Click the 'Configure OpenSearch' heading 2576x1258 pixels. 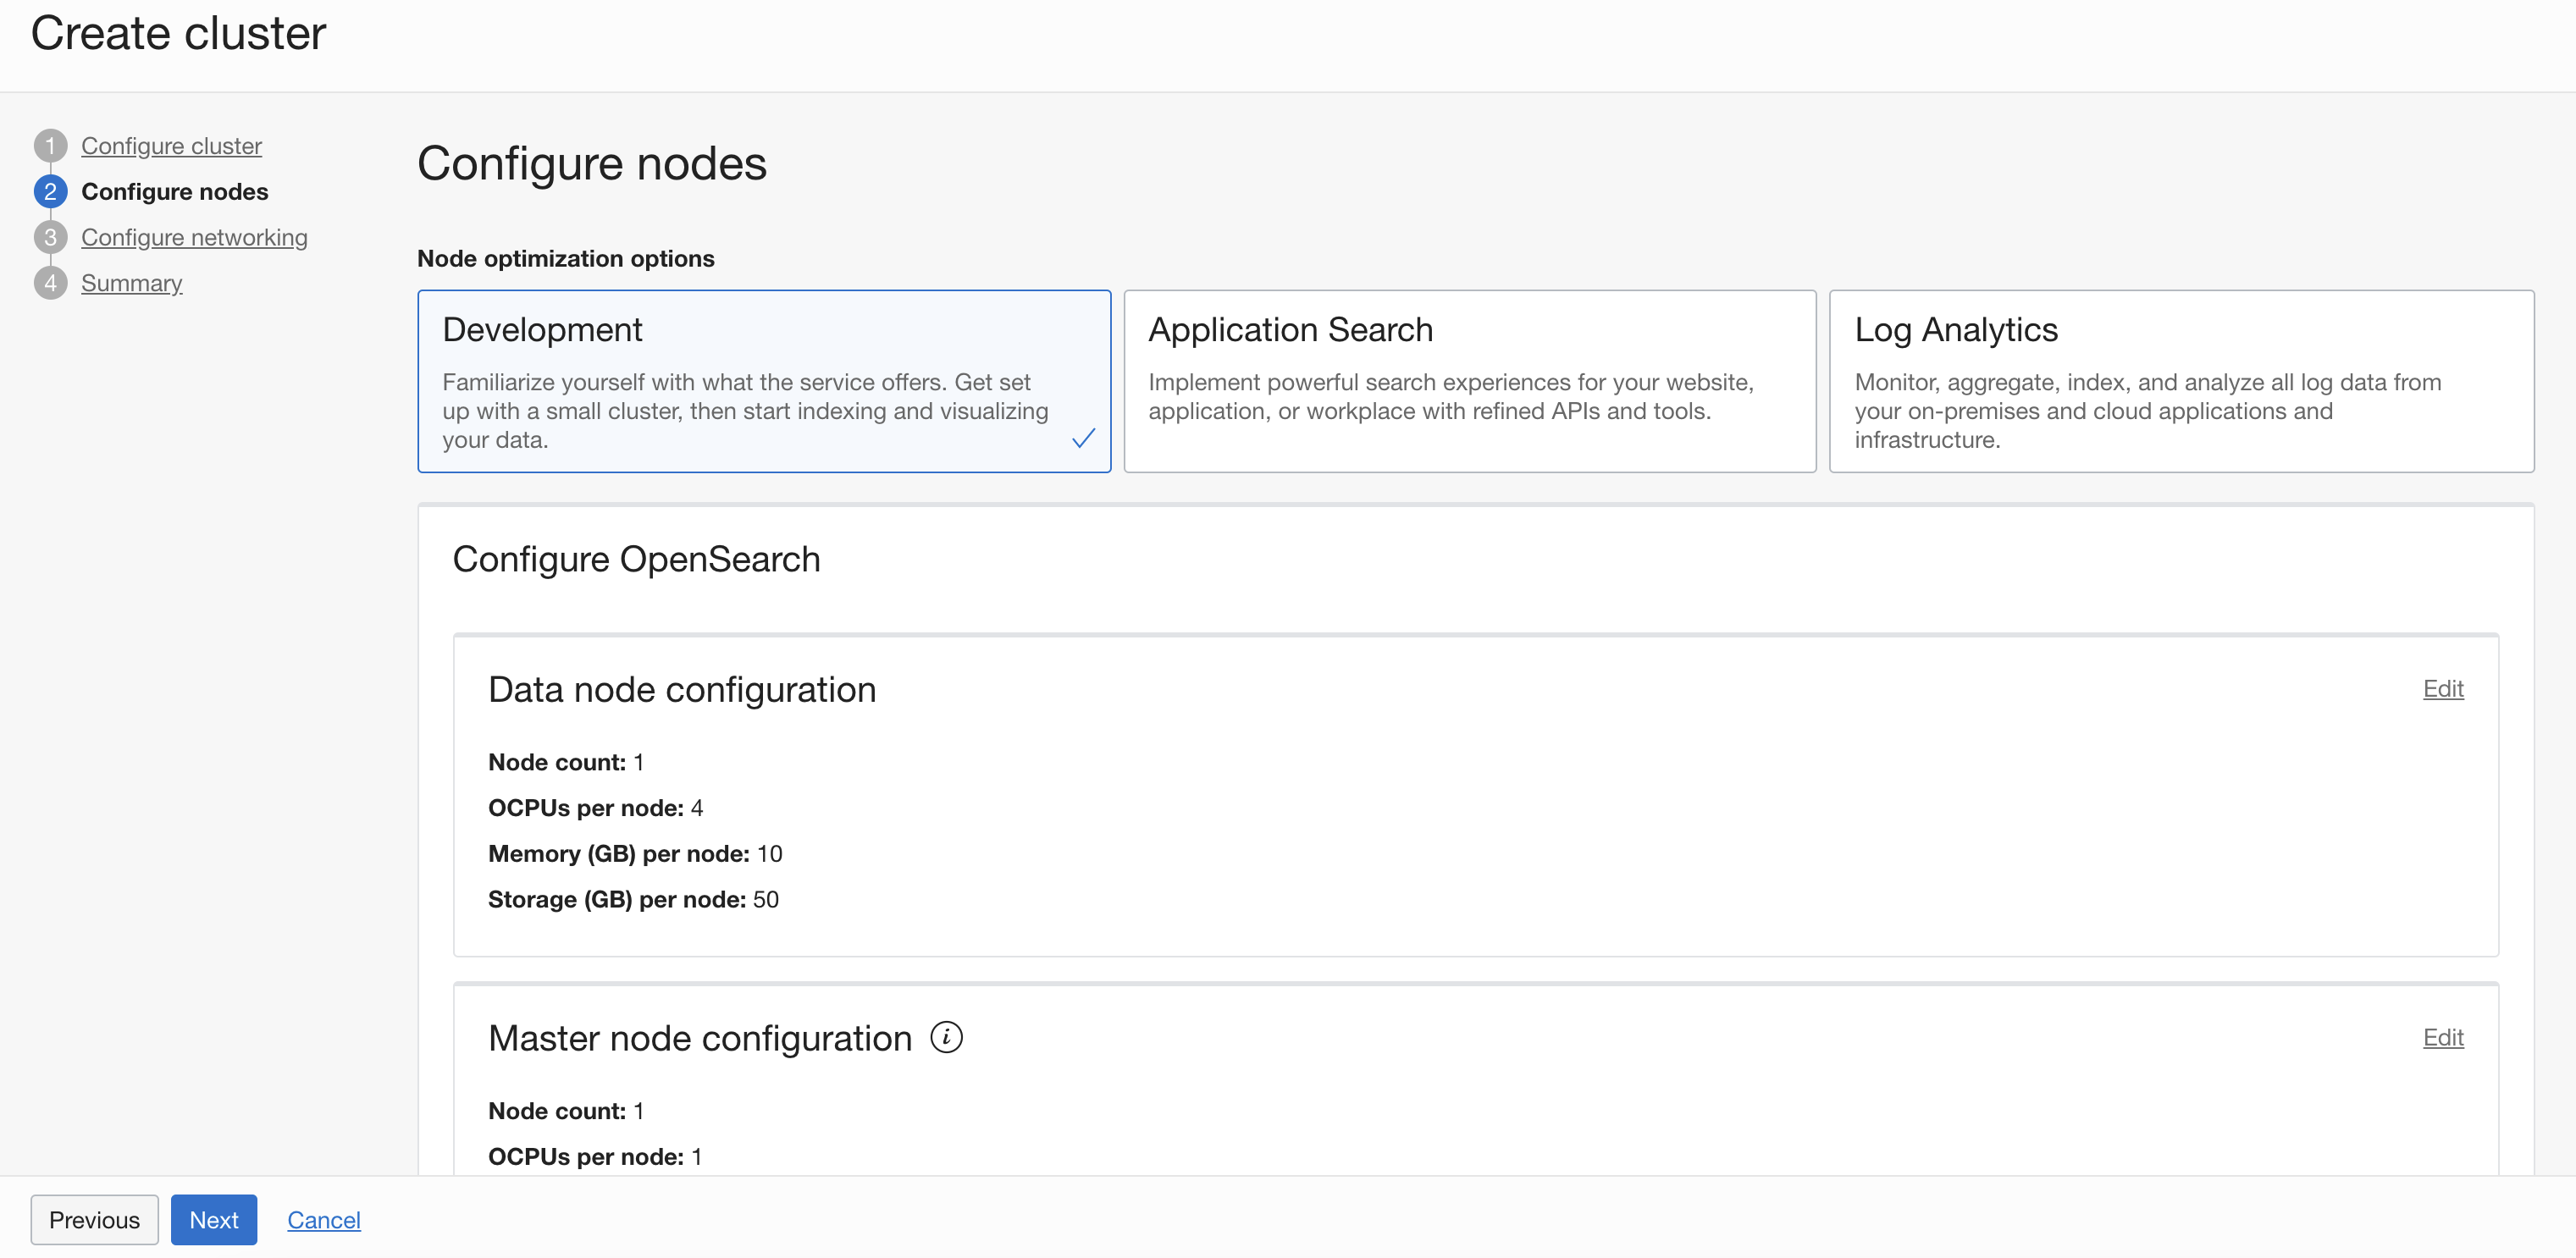tap(636, 559)
